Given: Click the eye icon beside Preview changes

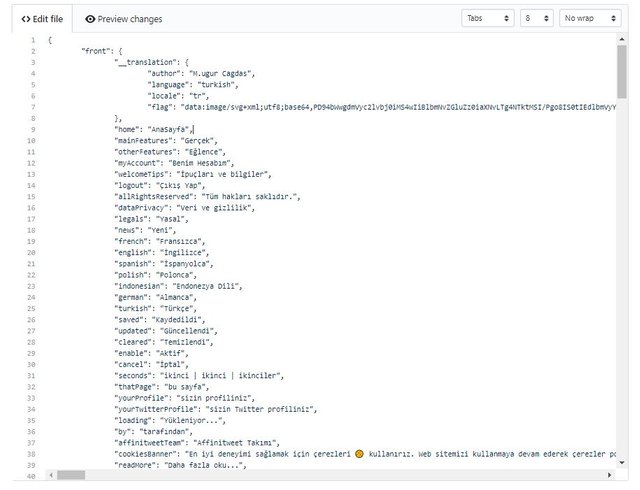Looking at the screenshot, I should click(x=91, y=19).
